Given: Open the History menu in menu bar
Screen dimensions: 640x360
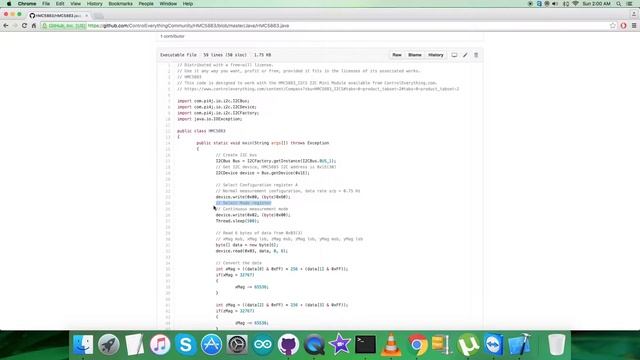Looking at the screenshot, I should [94, 4].
